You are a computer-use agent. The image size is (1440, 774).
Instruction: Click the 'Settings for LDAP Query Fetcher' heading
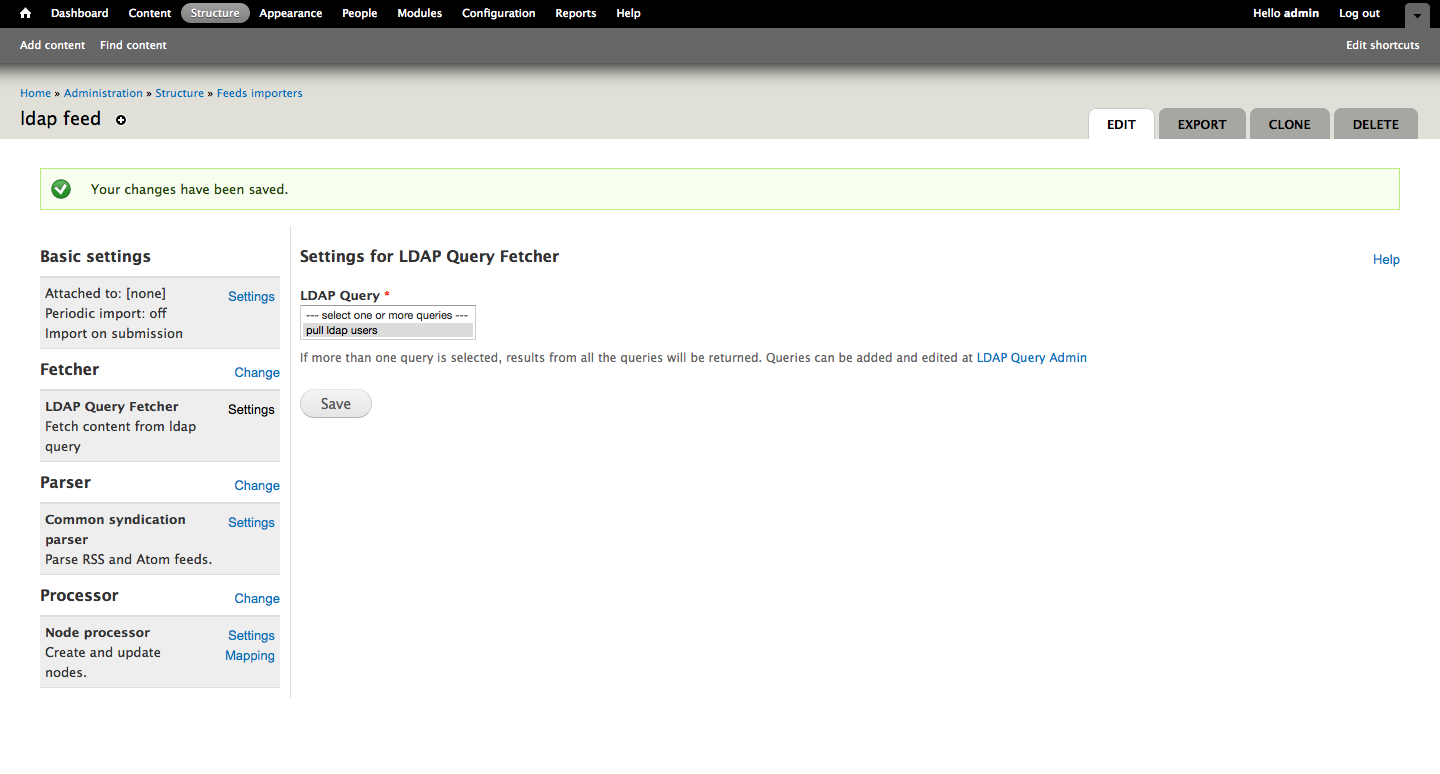pyautogui.click(x=429, y=256)
